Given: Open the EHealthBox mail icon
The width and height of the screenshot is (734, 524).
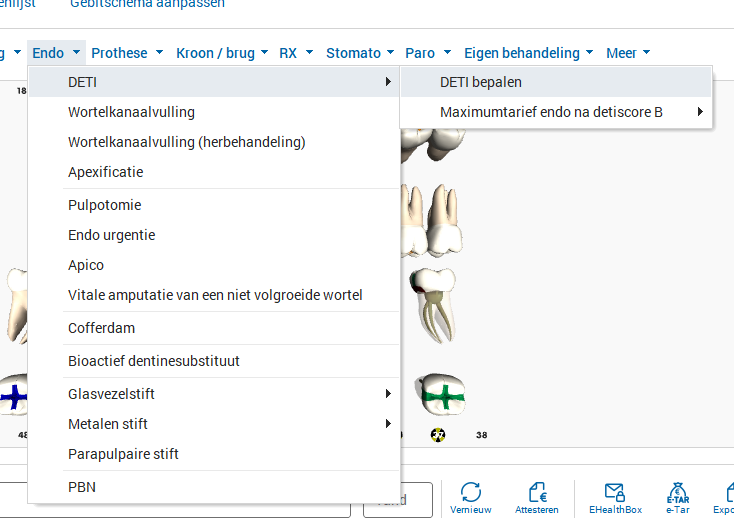Looking at the screenshot, I should click(x=615, y=493).
